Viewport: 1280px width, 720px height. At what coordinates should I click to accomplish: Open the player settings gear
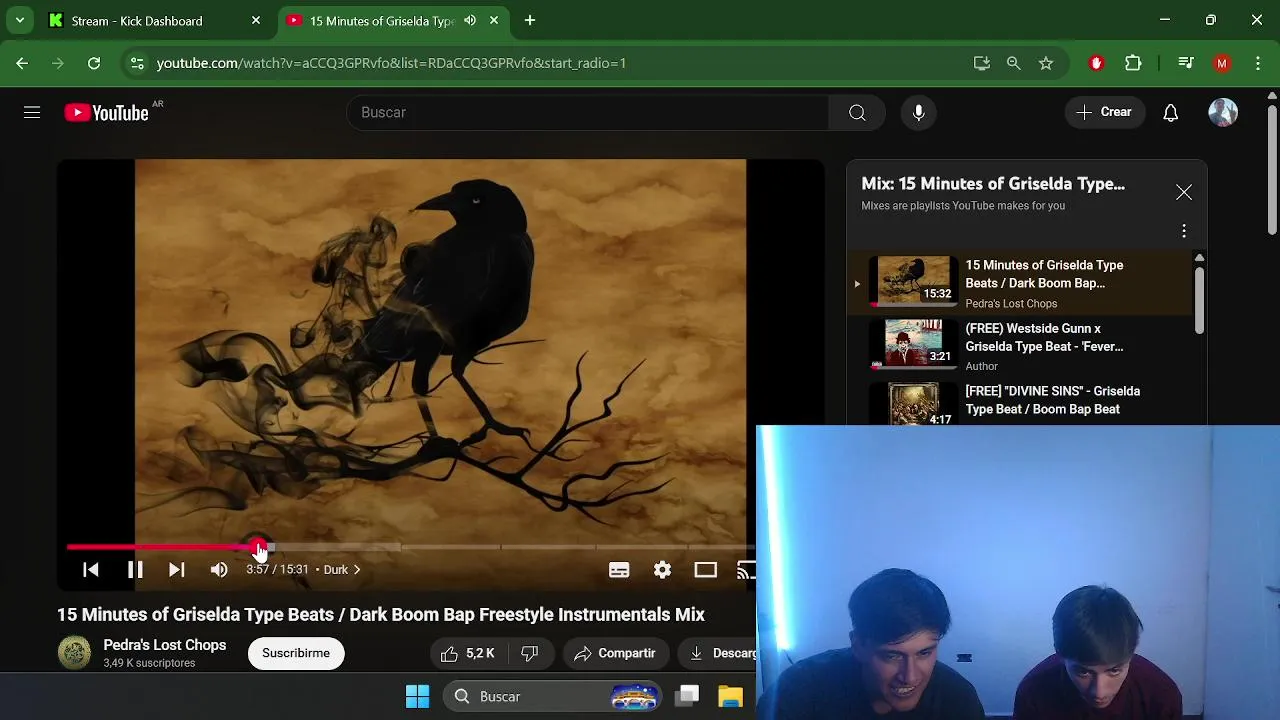pyautogui.click(x=662, y=570)
